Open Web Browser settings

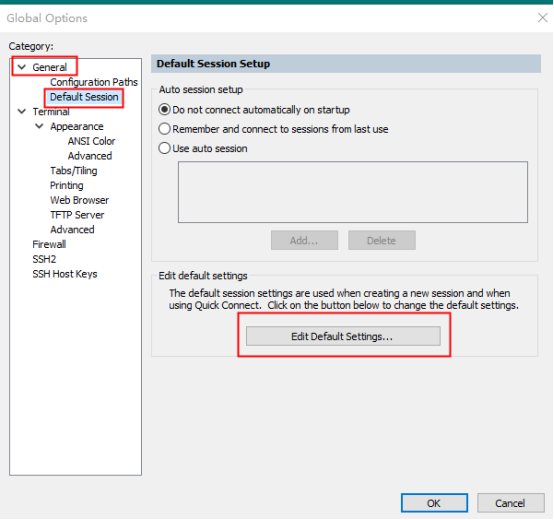coord(79,200)
